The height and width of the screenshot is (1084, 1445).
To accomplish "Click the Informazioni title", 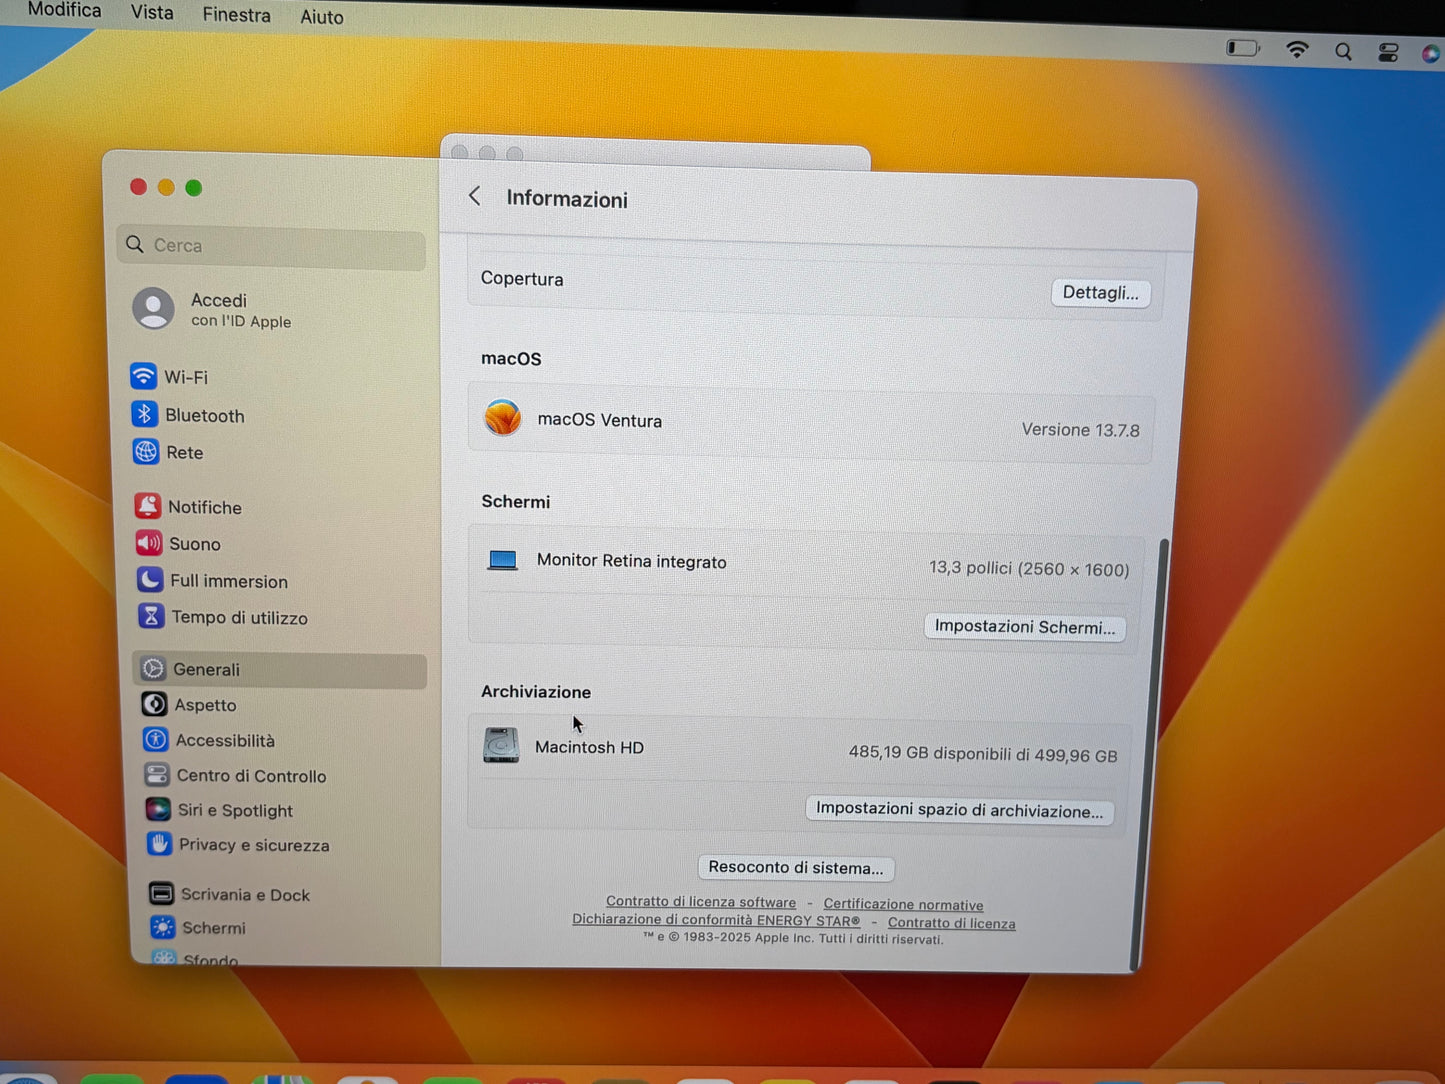I will pos(567,198).
